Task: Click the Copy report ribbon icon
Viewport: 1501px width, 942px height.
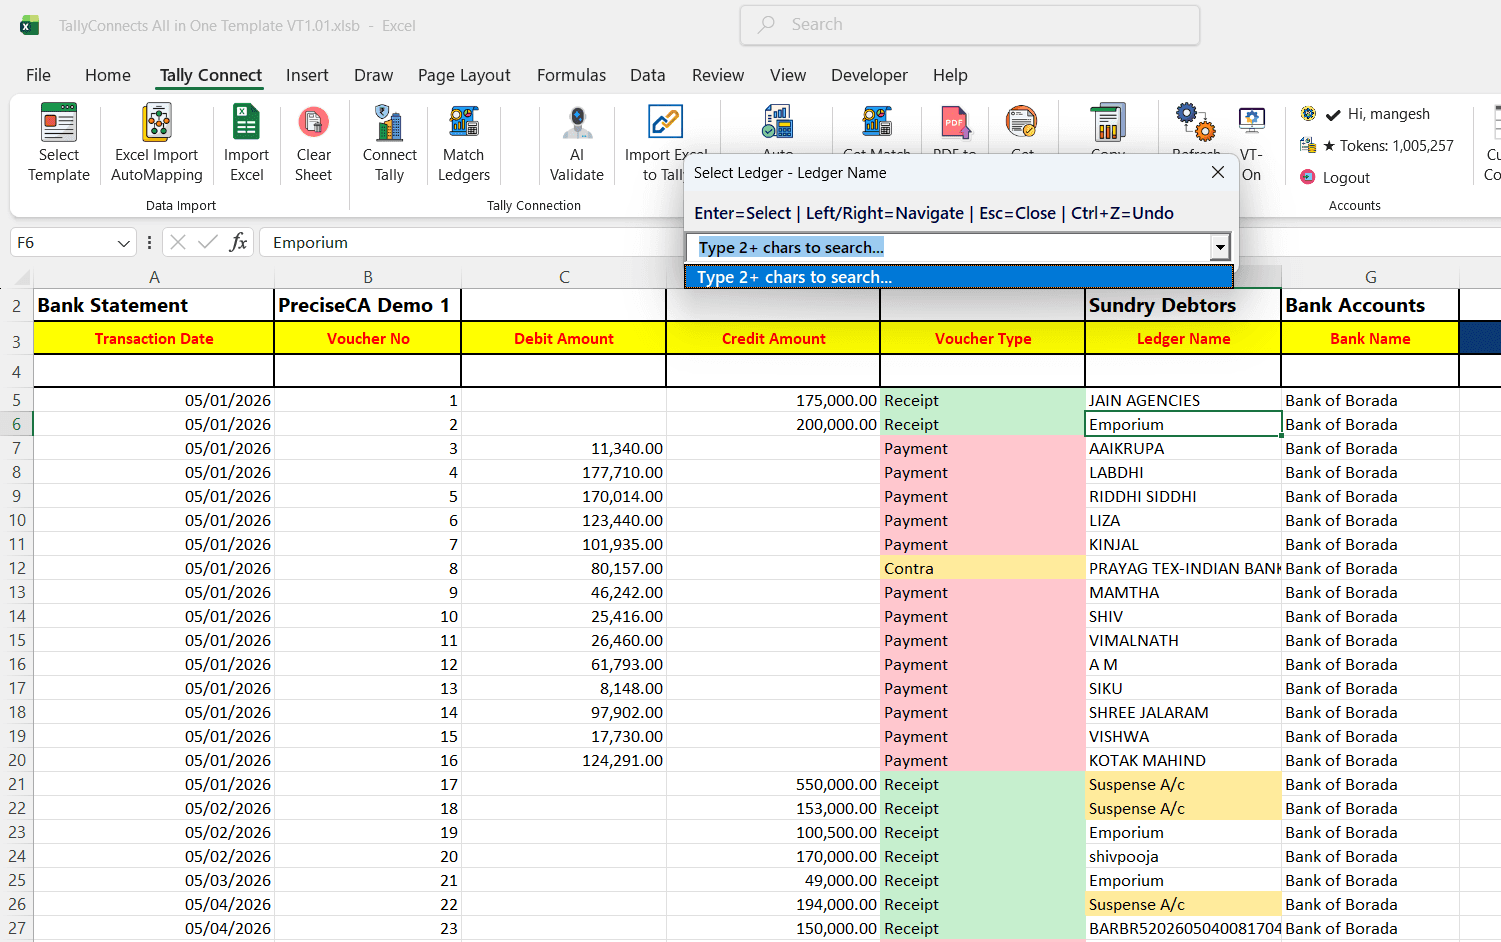Action: tap(1108, 123)
